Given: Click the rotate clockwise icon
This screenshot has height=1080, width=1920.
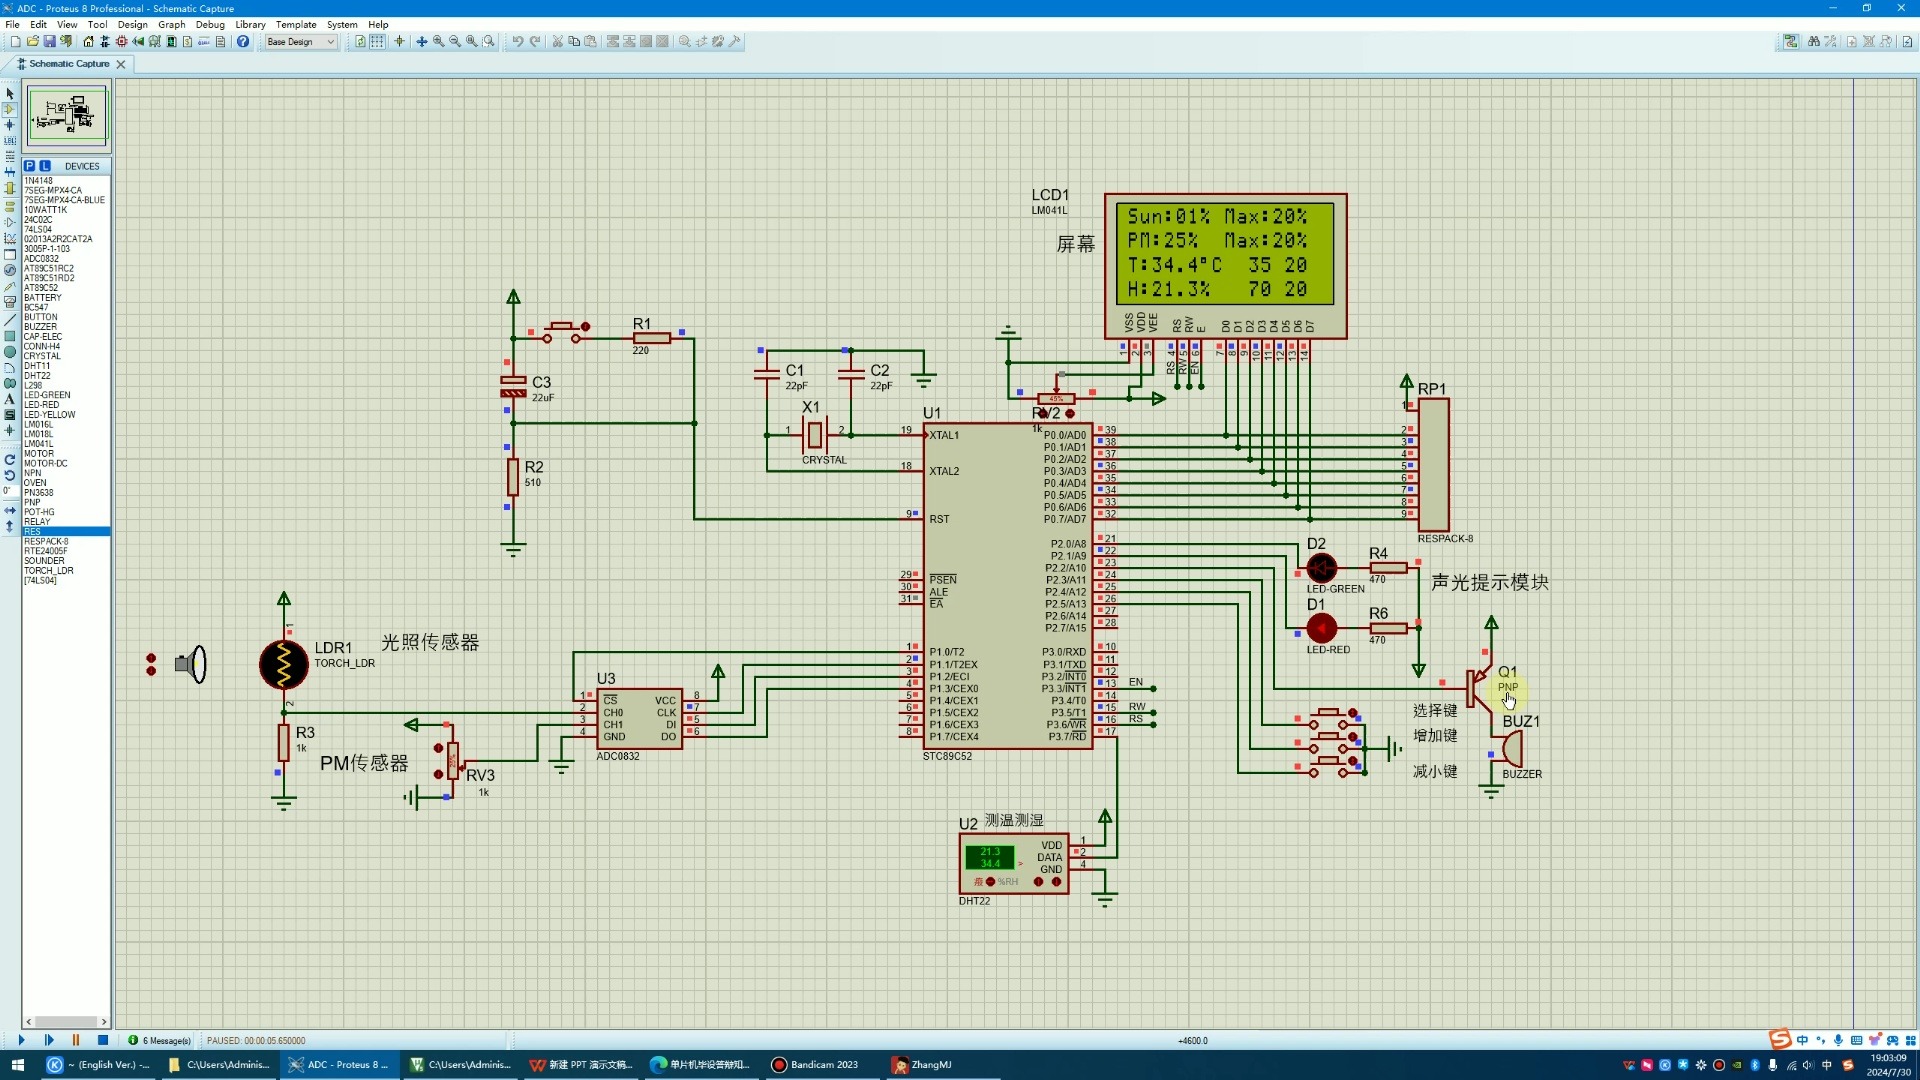Looking at the screenshot, I should (x=10, y=460).
